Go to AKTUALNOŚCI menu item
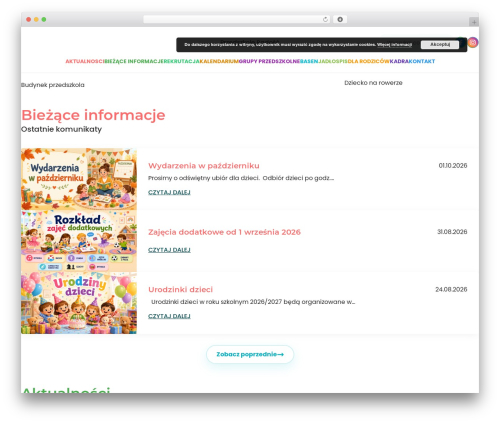500x423 pixels. [x=85, y=61]
